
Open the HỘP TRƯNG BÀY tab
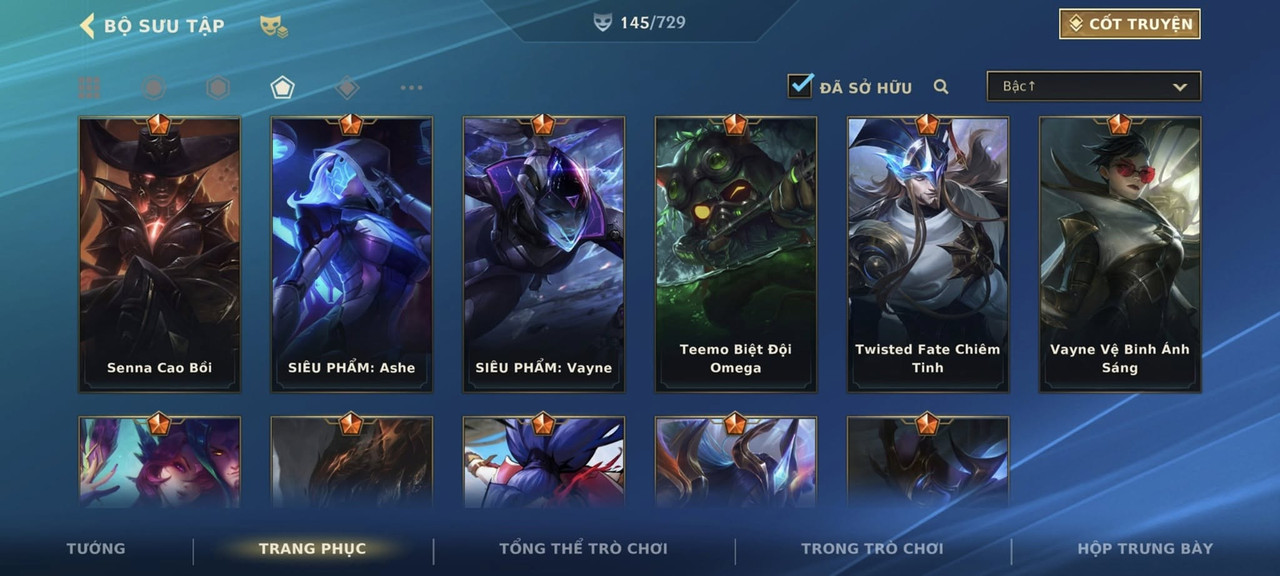(1145, 548)
